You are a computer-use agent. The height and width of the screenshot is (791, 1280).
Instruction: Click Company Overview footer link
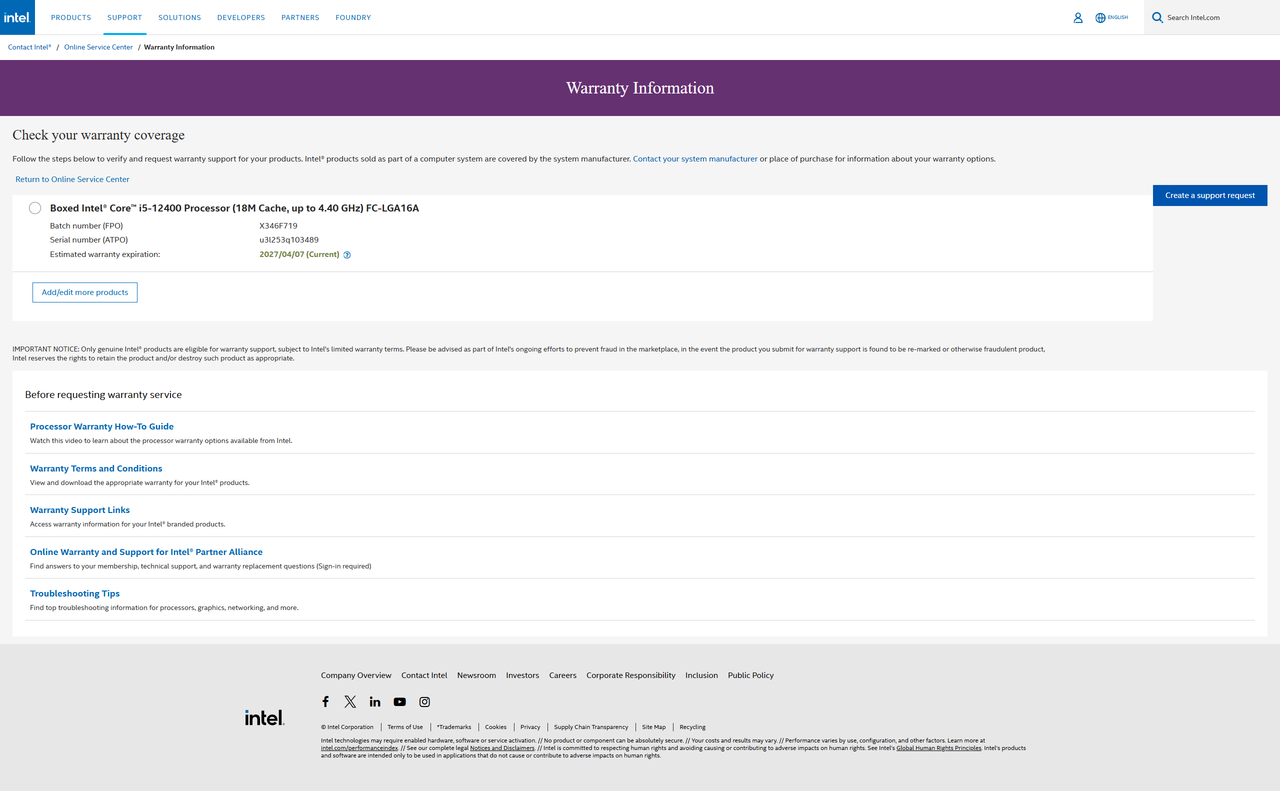click(x=356, y=675)
